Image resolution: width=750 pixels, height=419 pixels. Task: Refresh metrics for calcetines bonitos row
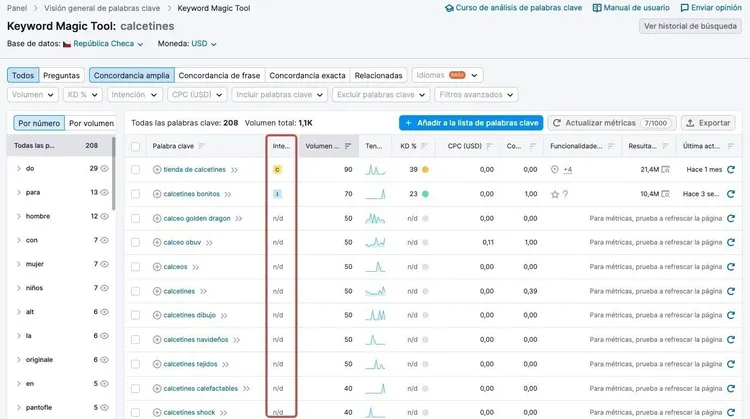[730, 194]
